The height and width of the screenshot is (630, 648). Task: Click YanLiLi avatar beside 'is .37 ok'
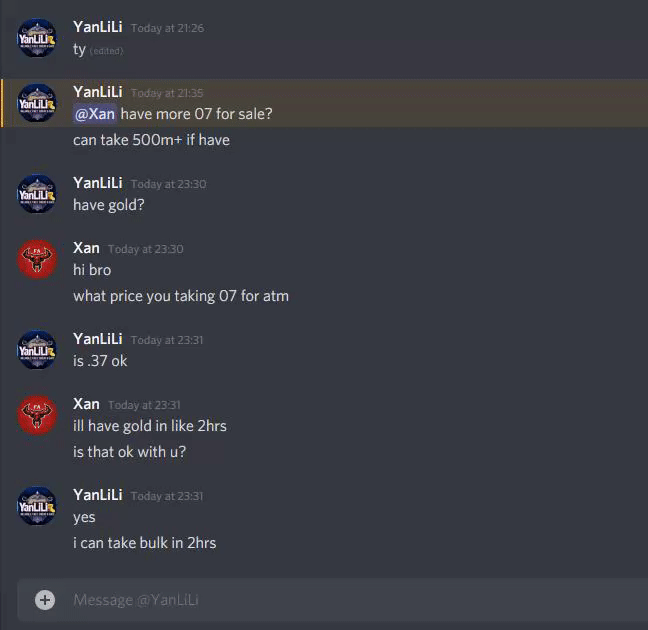37,350
